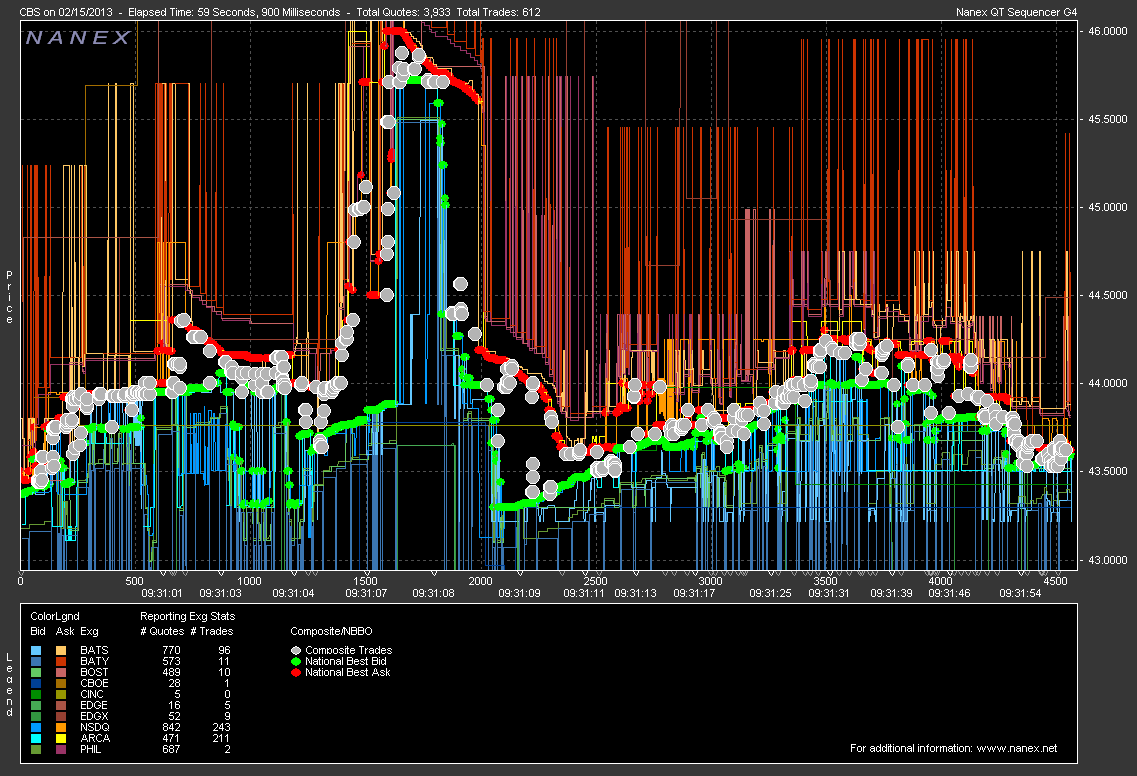Click NSDQ trade count 243
1137x776 pixels.
tap(221, 727)
